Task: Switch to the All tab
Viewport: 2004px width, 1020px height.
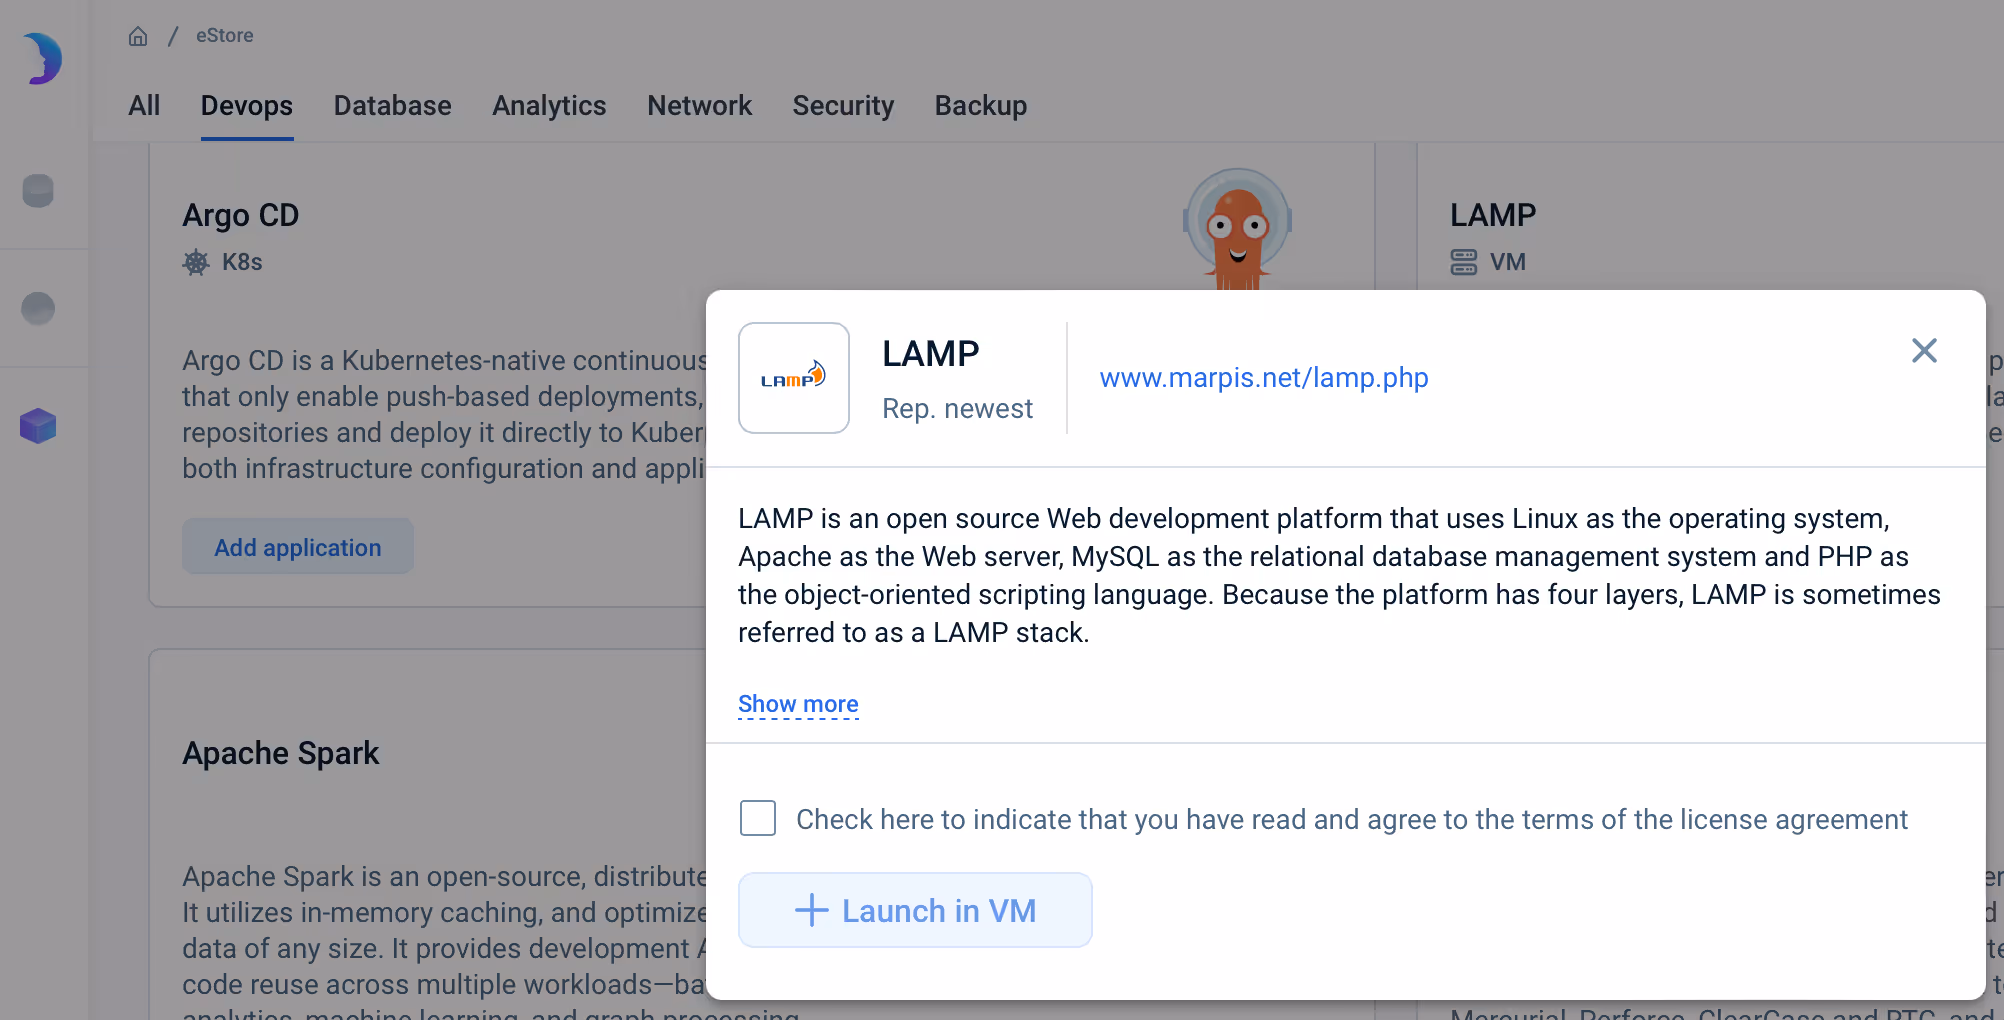Action: [x=144, y=106]
